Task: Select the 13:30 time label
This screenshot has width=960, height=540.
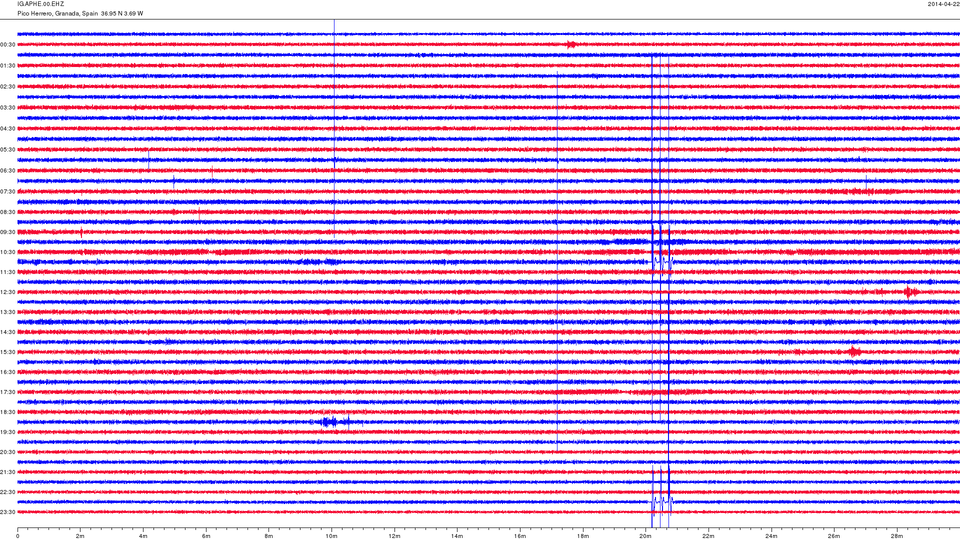Action: click(x=8, y=312)
